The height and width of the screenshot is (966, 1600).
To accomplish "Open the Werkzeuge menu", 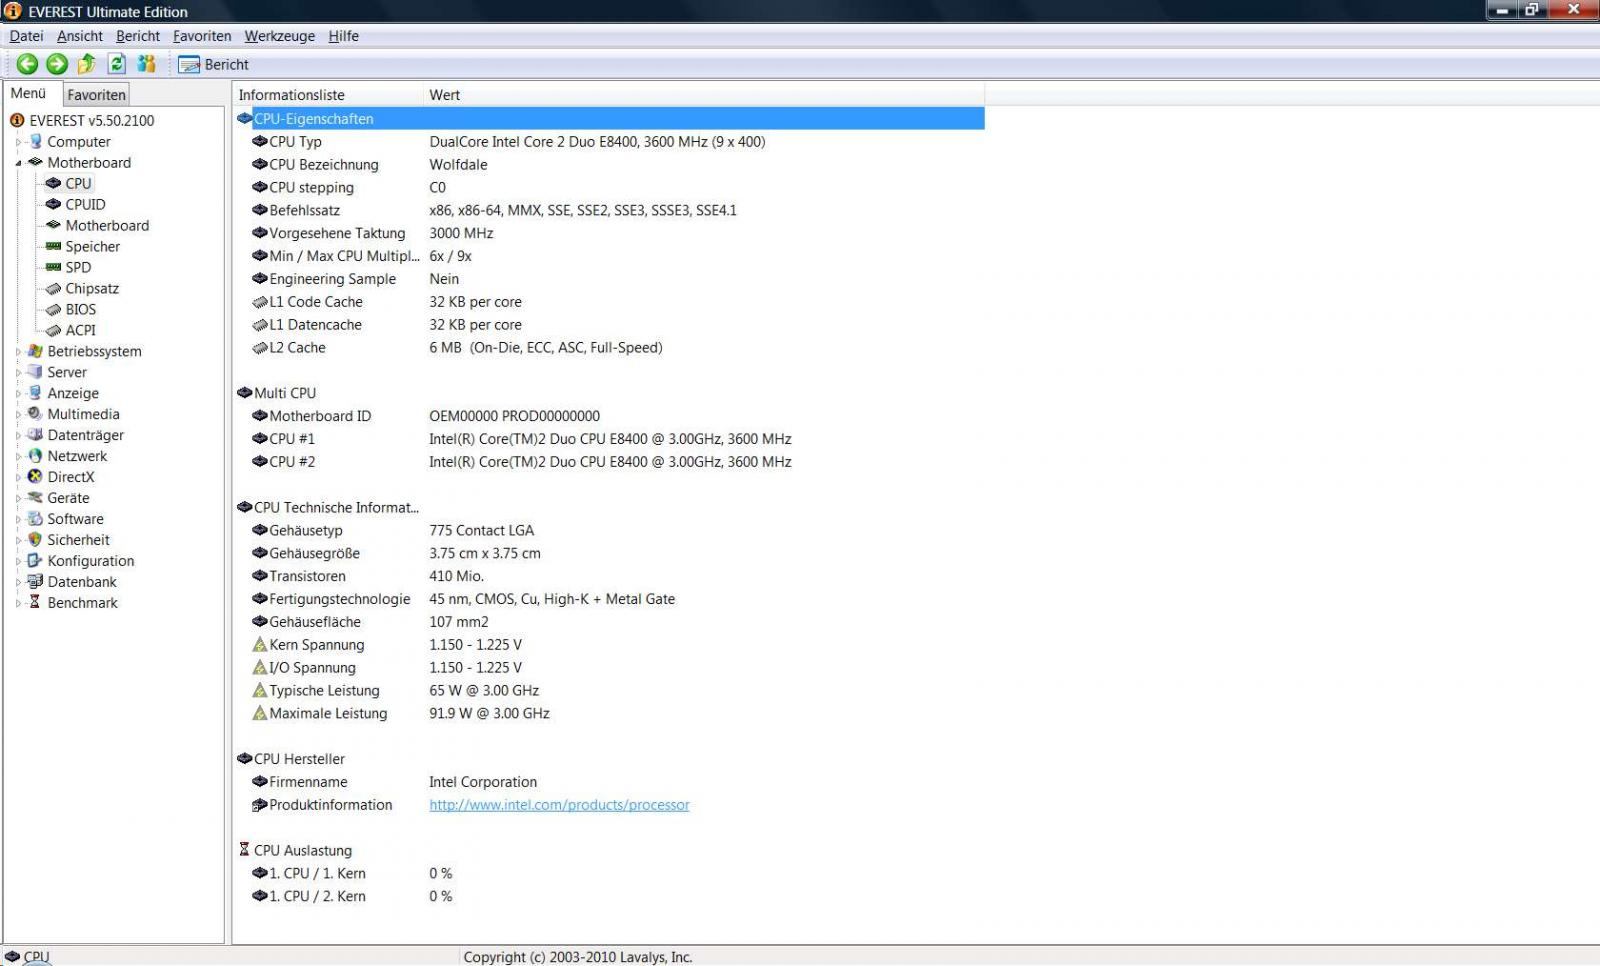I will [280, 36].
